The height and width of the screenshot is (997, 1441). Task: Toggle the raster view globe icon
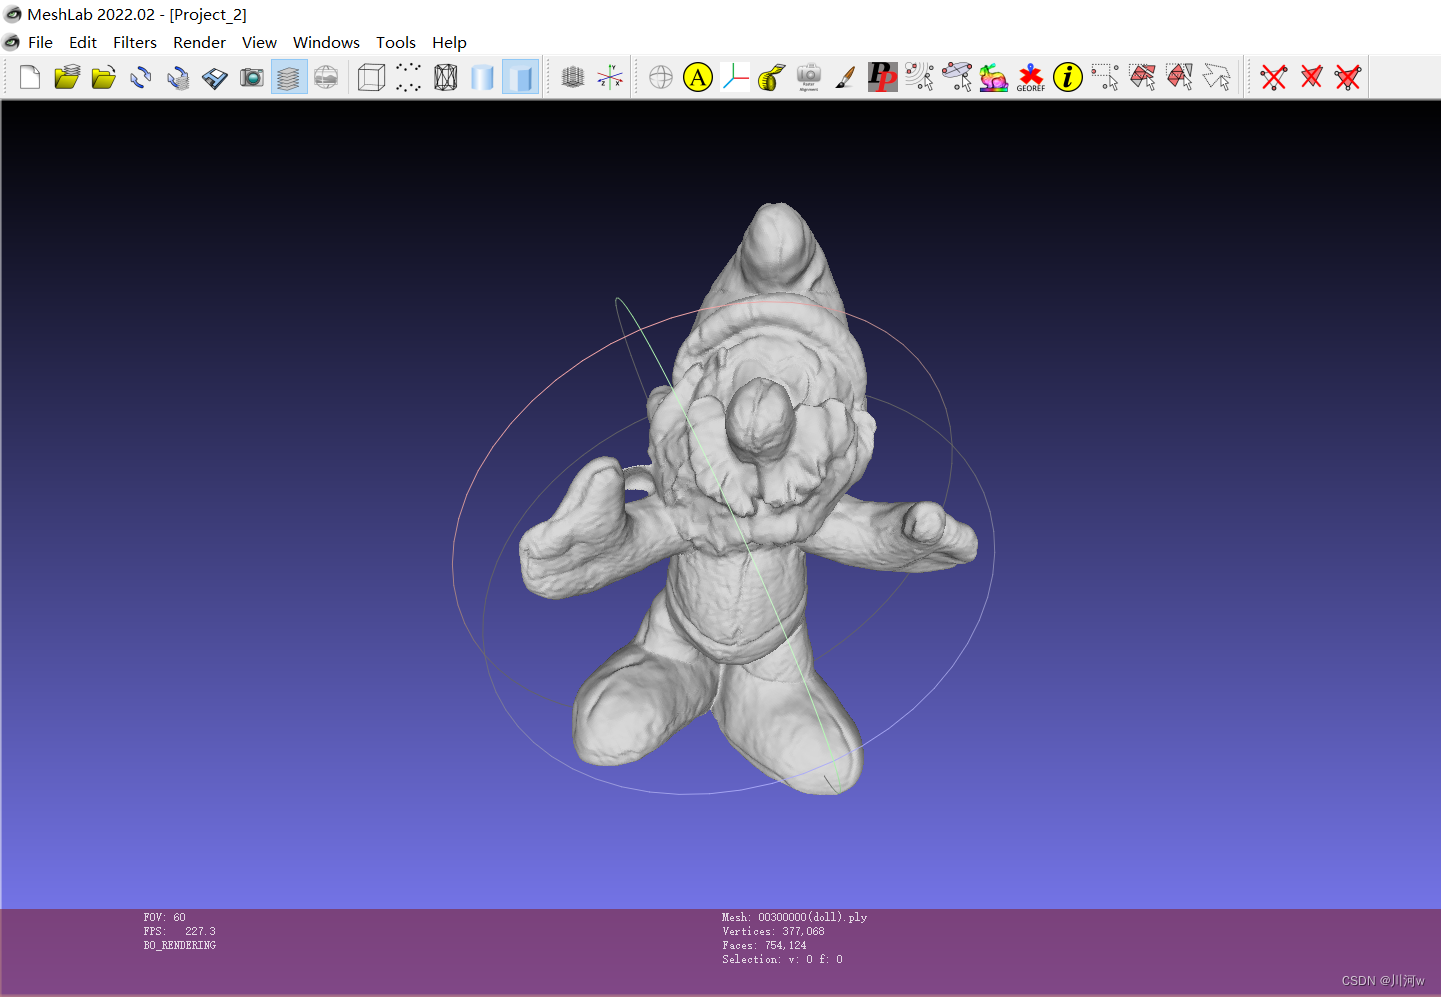tap(326, 77)
